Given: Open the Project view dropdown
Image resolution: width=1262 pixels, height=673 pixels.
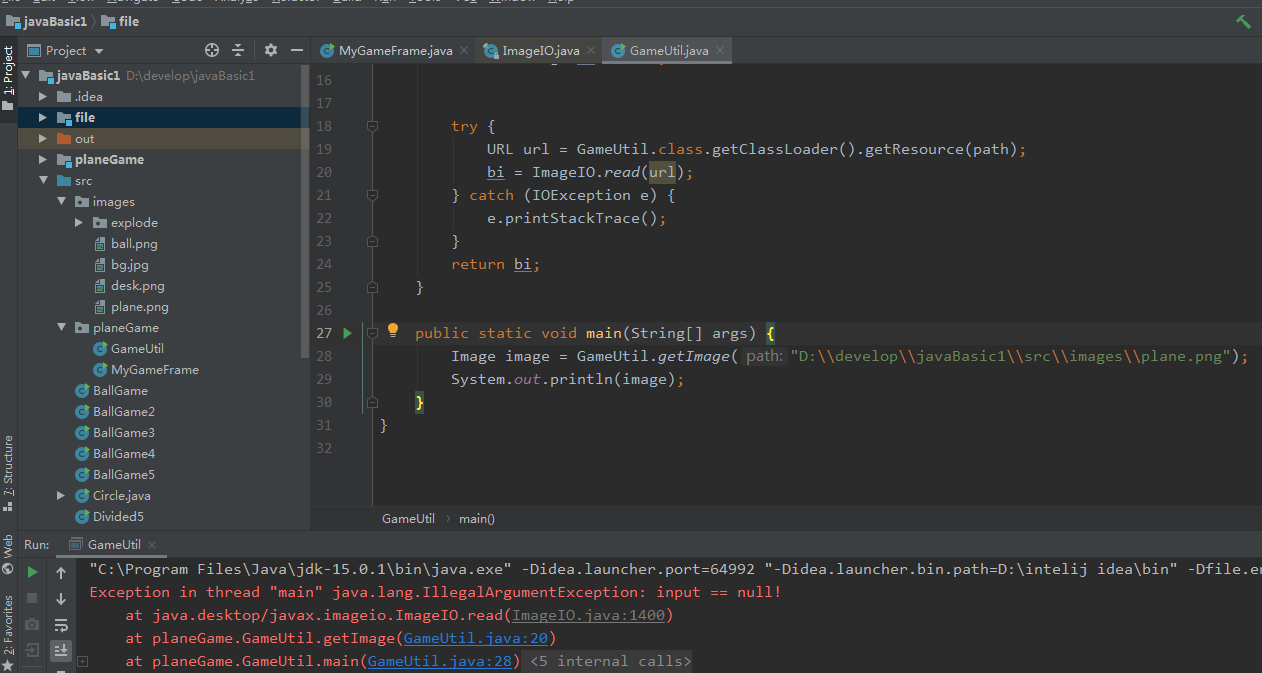Looking at the screenshot, I should pyautogui.click(x=66, y=50).
